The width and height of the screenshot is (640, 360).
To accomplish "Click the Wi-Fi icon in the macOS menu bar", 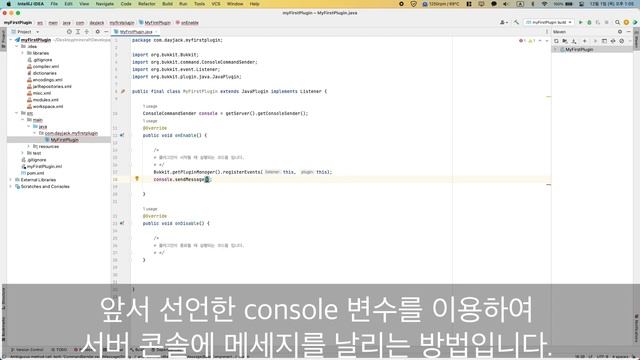I will (544, 4).
